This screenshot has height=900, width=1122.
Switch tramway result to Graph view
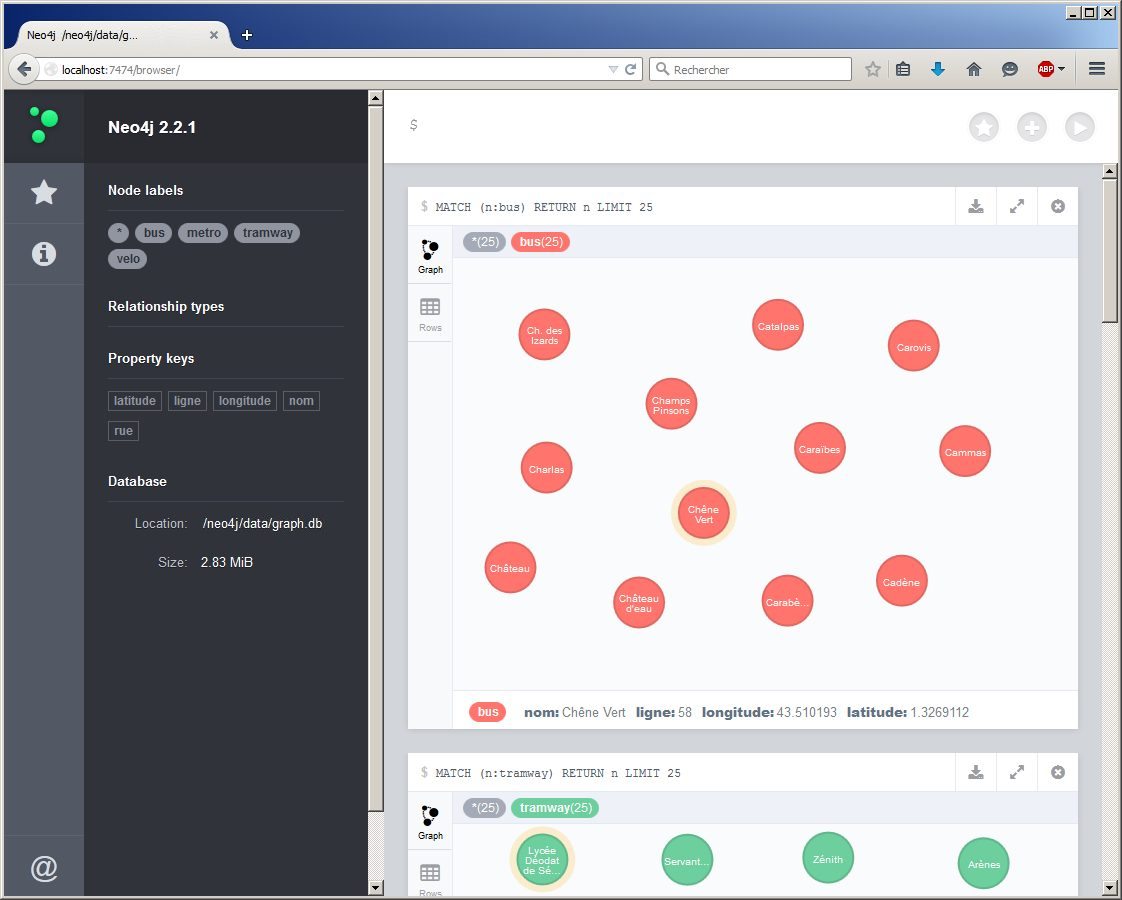tap(430, 822)
